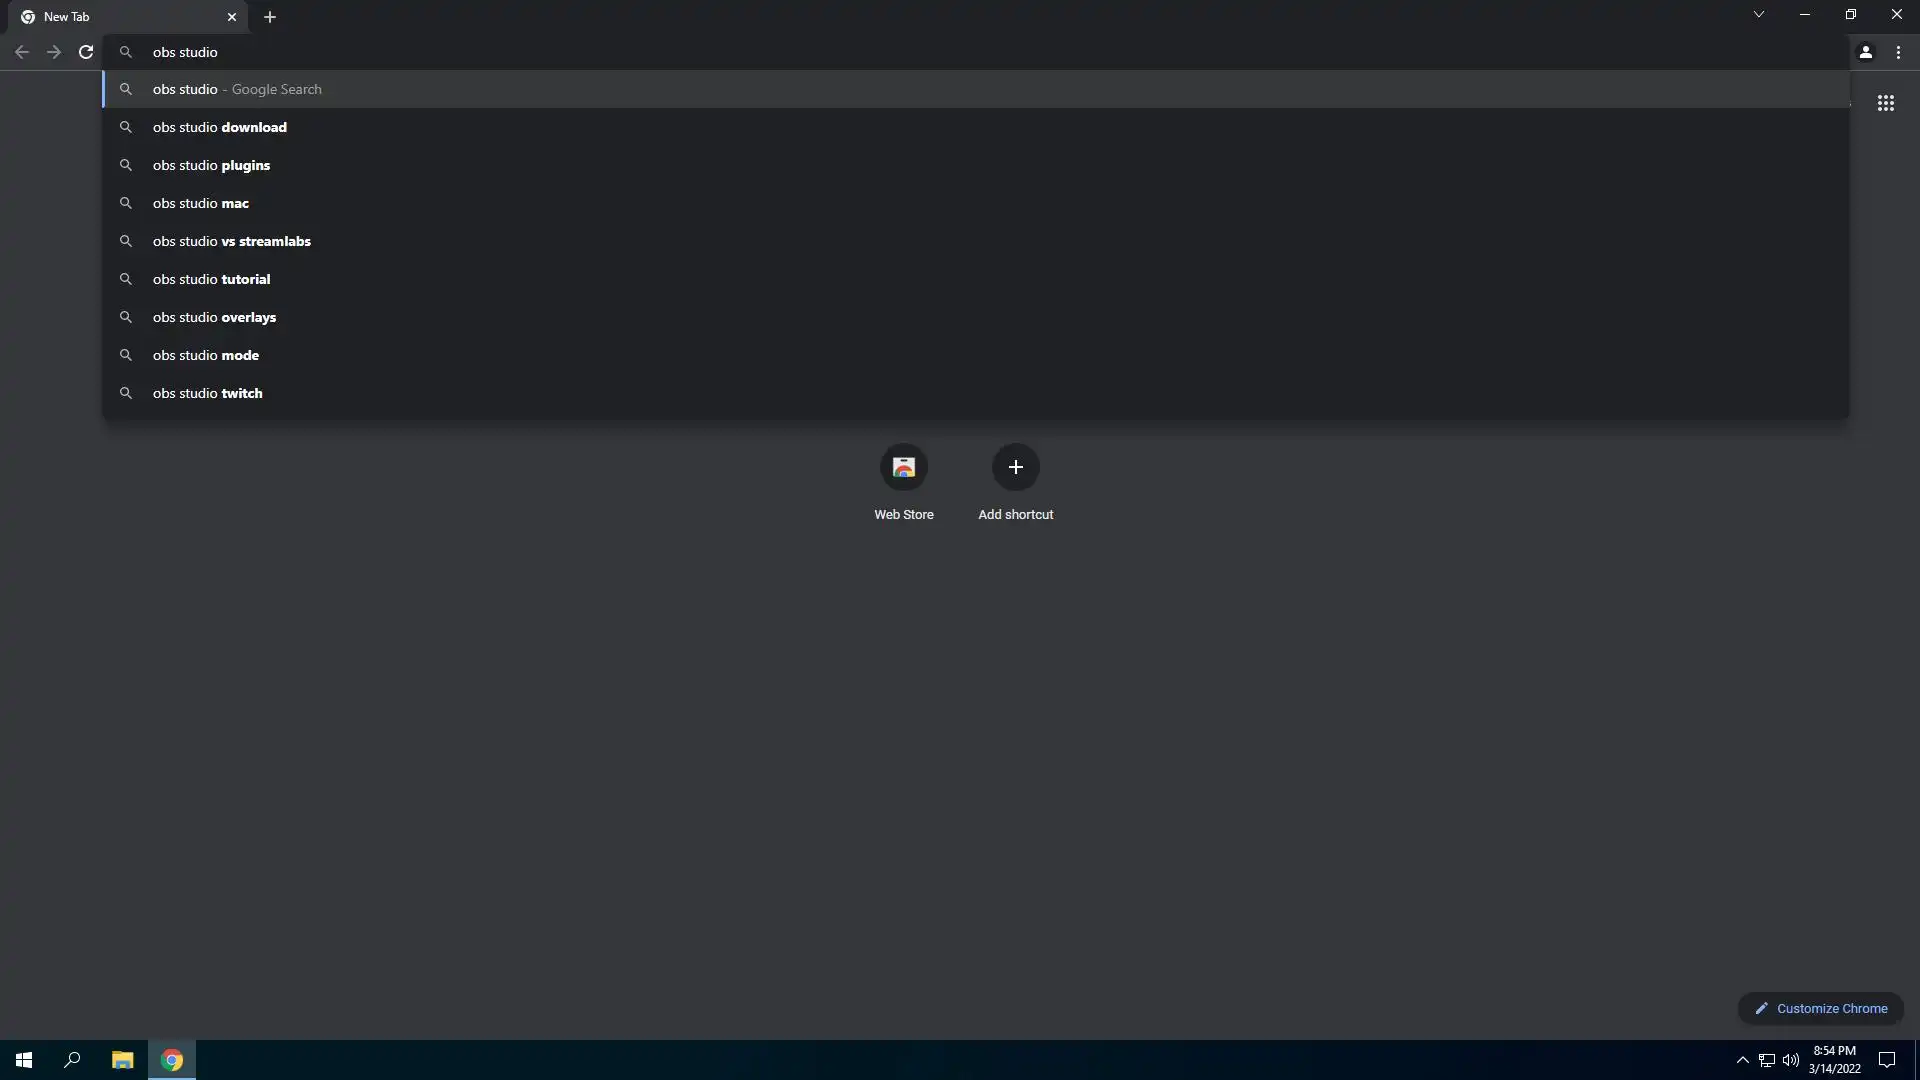
Task: Open the Chrome profile avatar icon
Action: 1865,52
